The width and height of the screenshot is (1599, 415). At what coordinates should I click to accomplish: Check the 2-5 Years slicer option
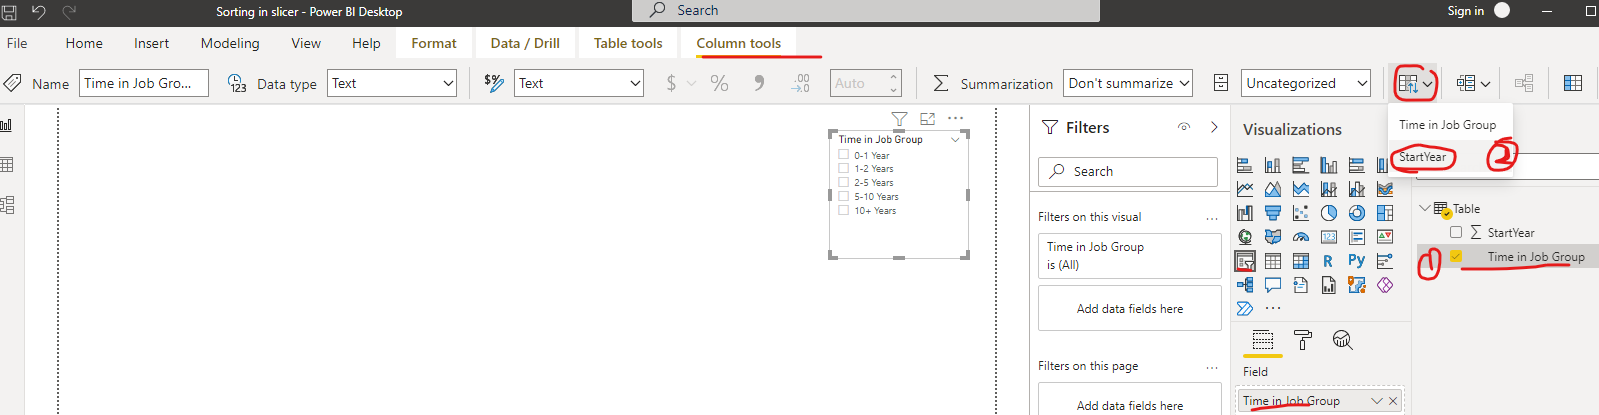click(844, 183)
